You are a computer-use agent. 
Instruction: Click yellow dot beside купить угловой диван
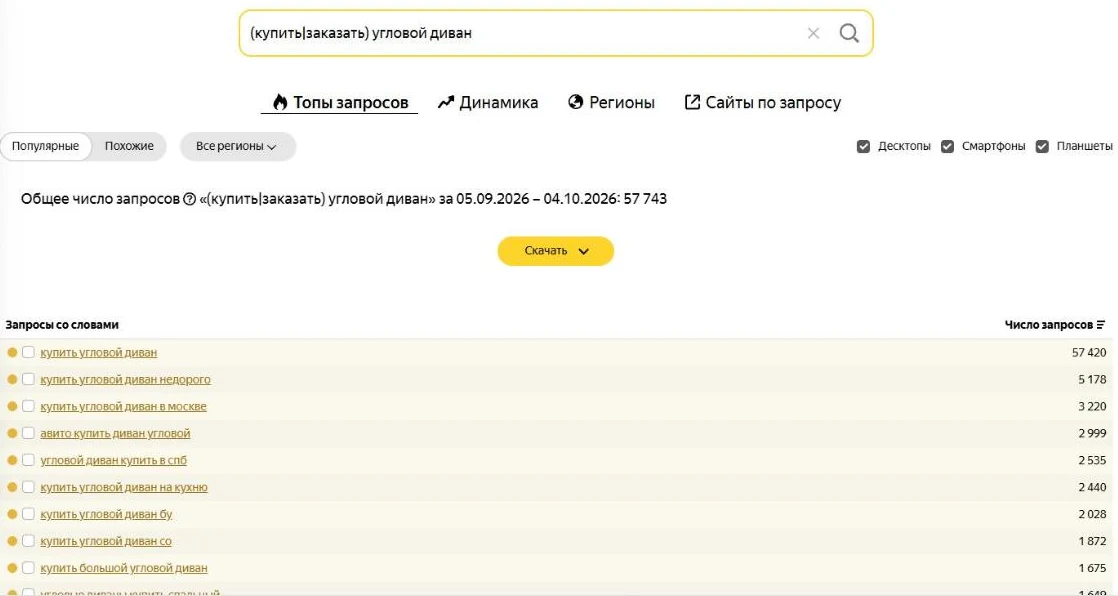[12, 352]
